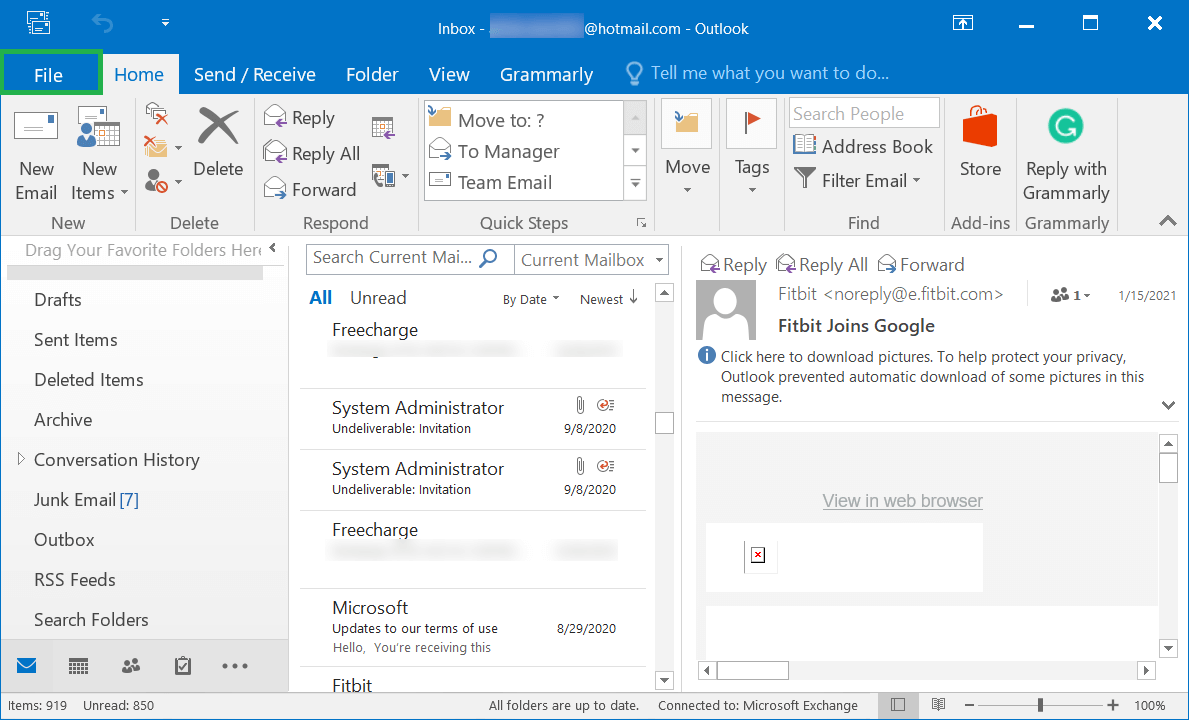Open Tasks from the navigation bar
Screen dimensions: 1189x720
pos(182,665)
